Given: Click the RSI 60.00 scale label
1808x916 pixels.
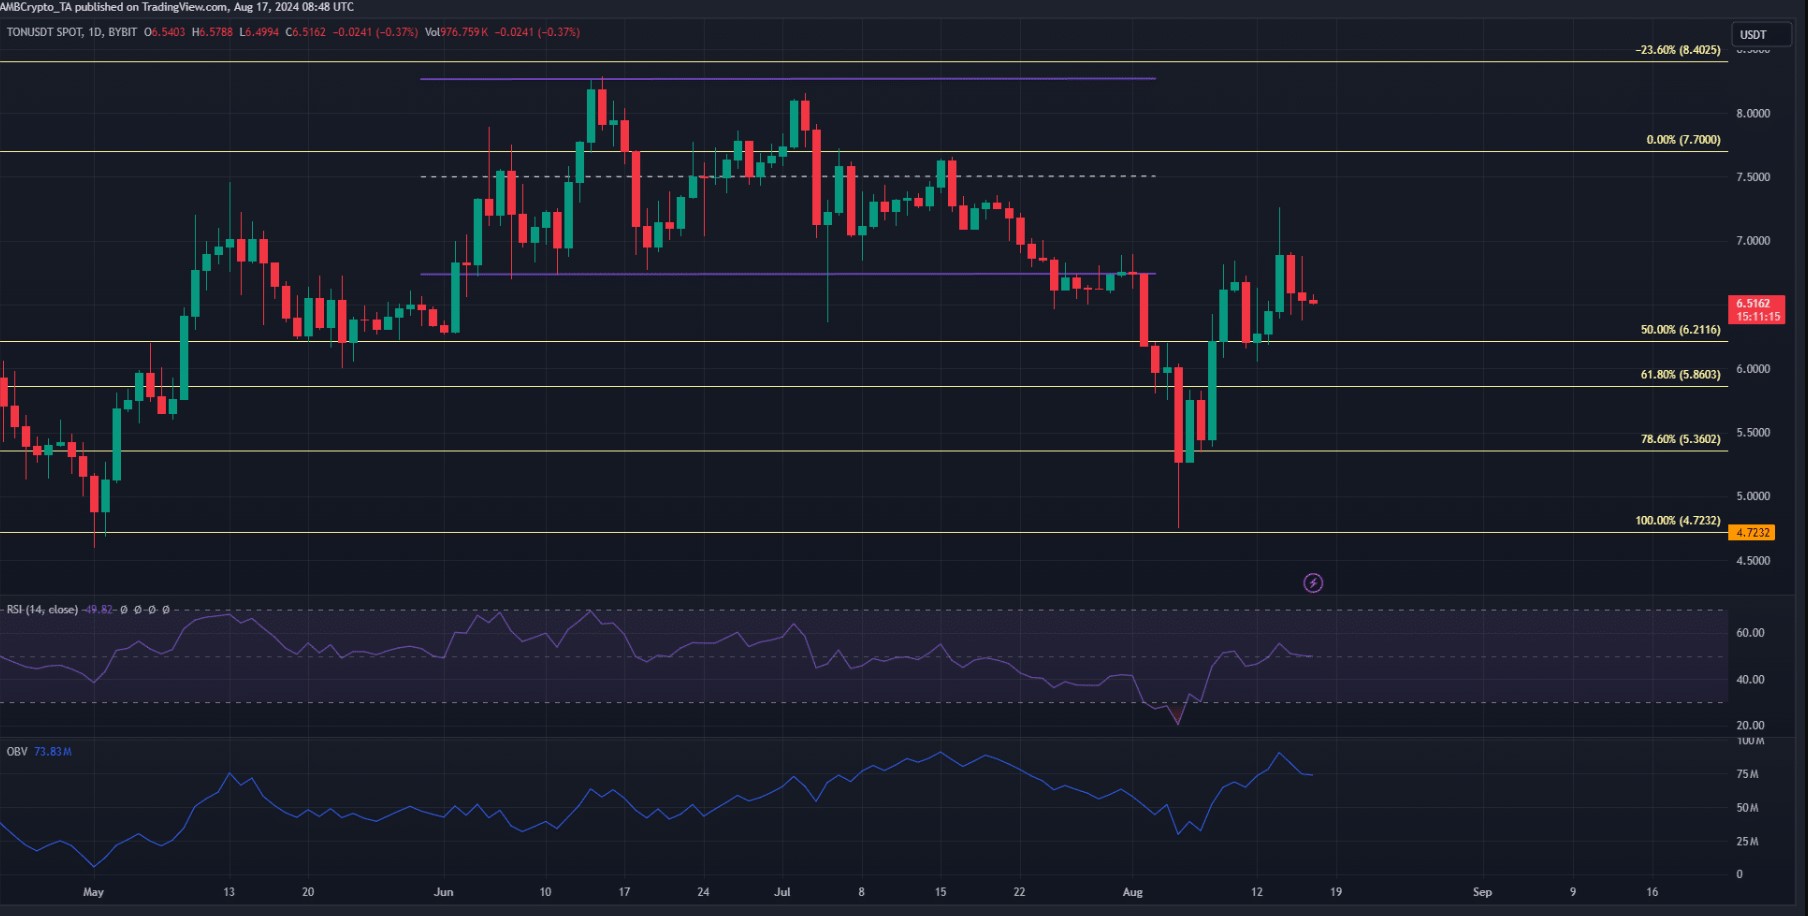Looking at the screenshot, I should pyautogui.click(x=1750, y=633).
